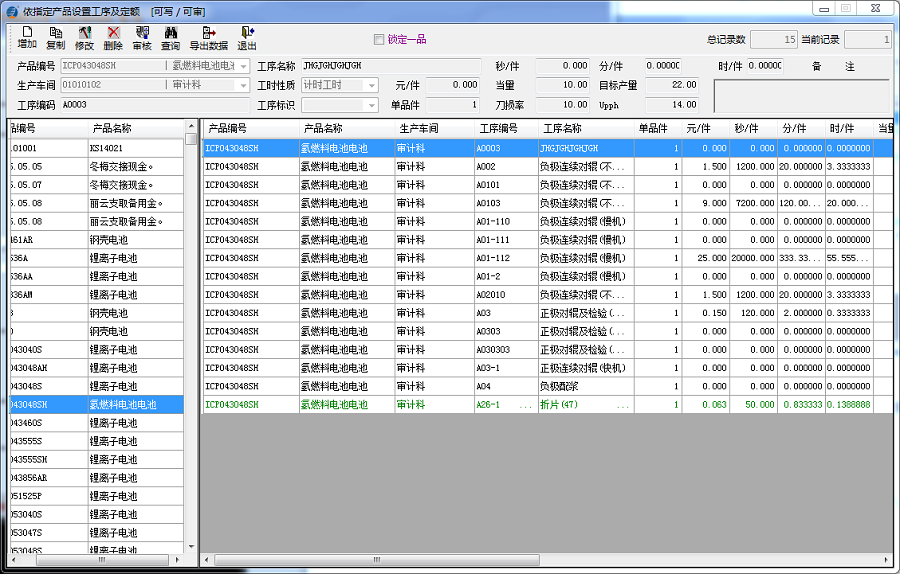Screen dimensions: 900x574
Task: Click the 备注 remarks text box
Action: click(801, 96)
